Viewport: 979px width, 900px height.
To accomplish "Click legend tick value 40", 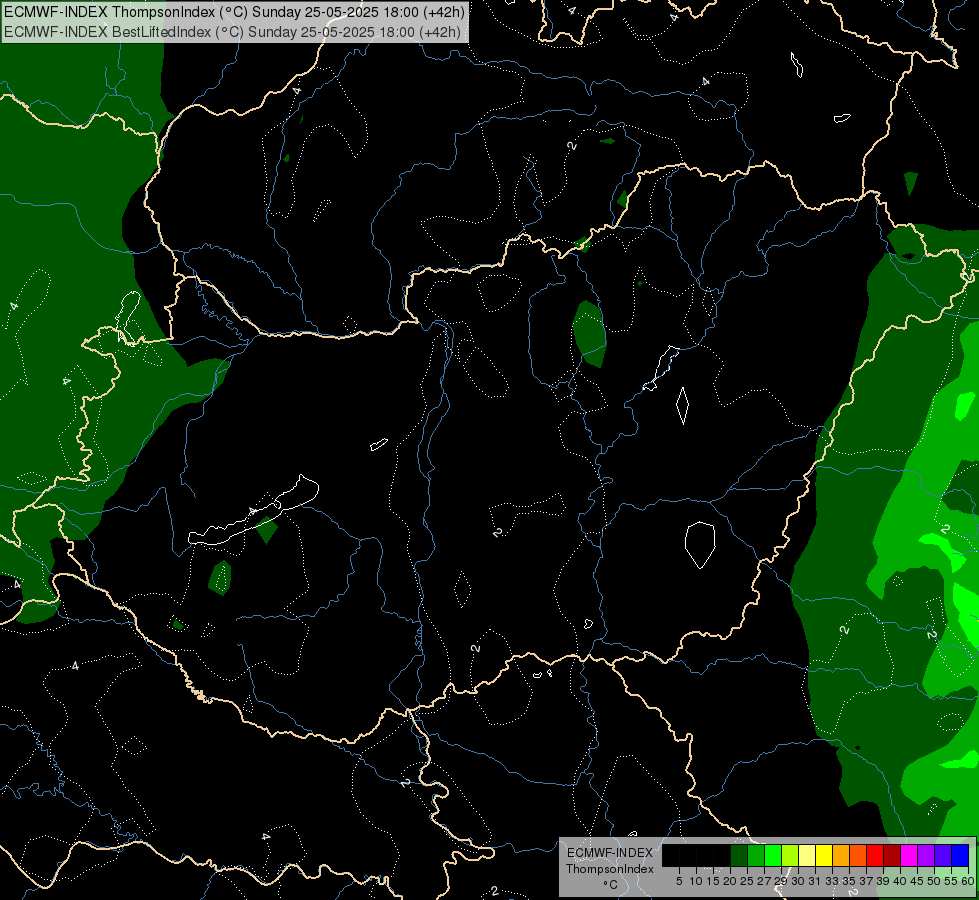I will pos(900,881).
